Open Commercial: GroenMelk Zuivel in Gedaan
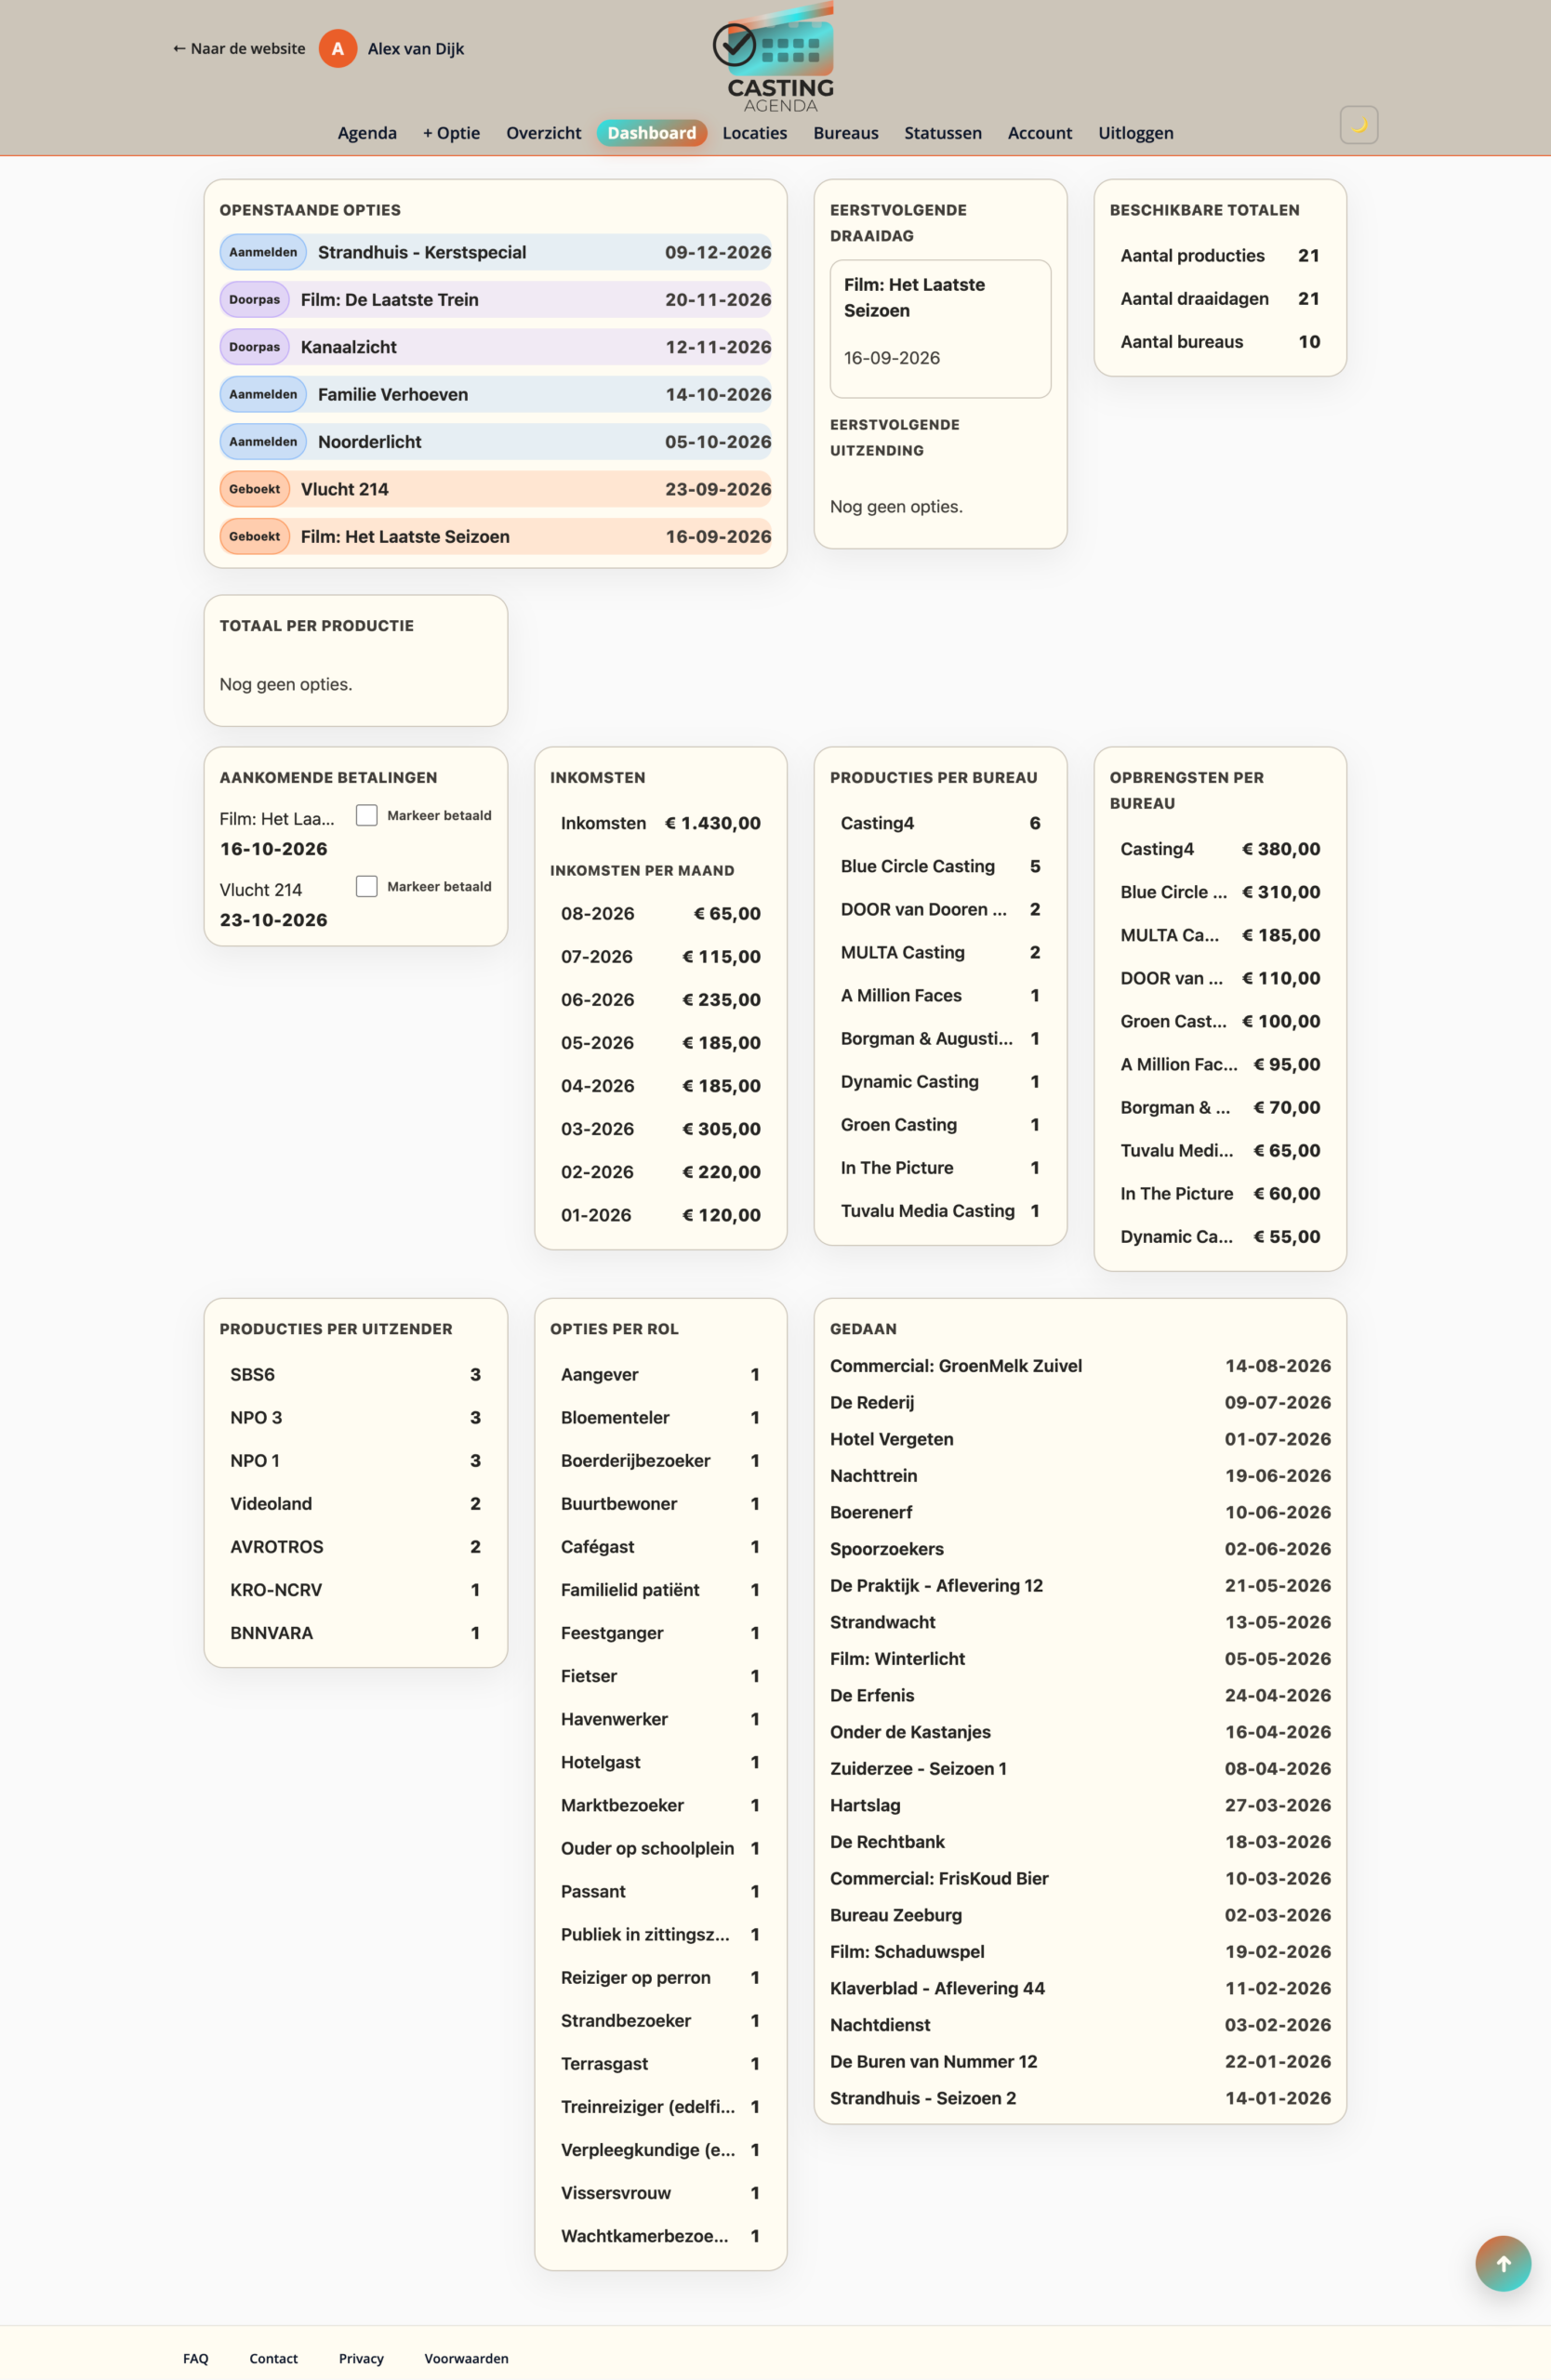This screenshot has width=1551, height=2380. [1080, 1365]
